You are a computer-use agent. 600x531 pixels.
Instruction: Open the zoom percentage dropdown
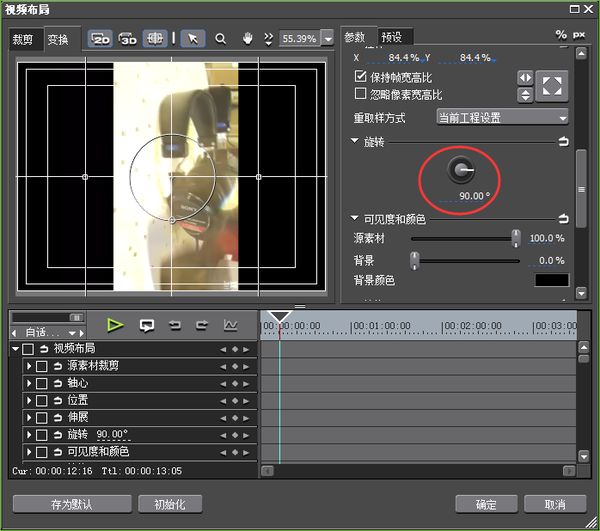[x=328, y=39]
